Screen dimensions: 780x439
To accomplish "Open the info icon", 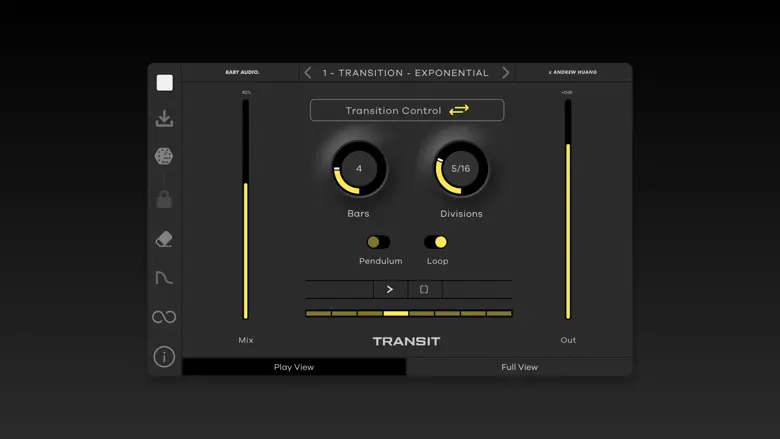I will click(x=164, y=356).
